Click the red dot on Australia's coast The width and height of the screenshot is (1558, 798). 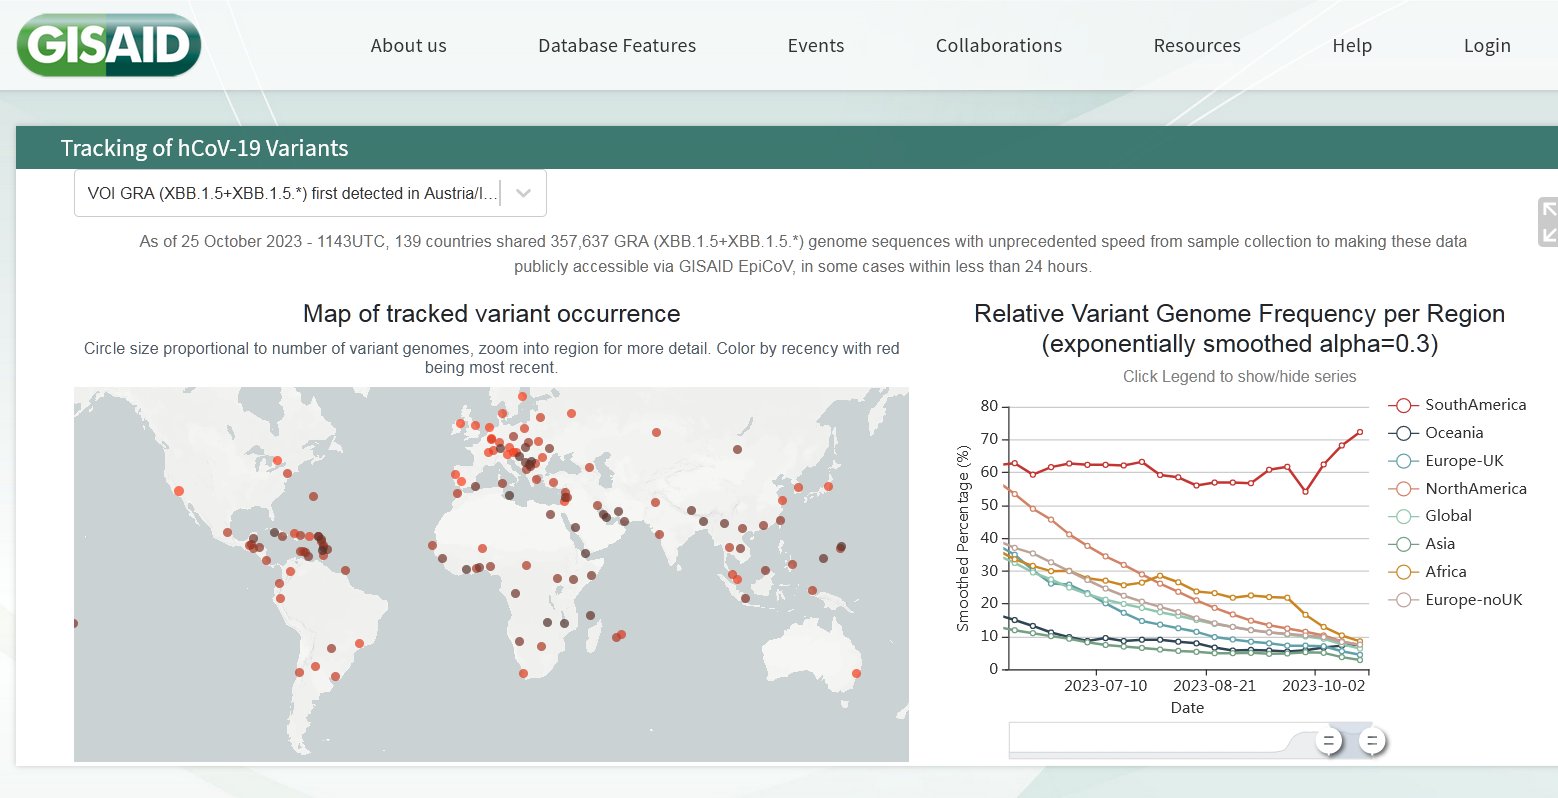tap(856, 674)
